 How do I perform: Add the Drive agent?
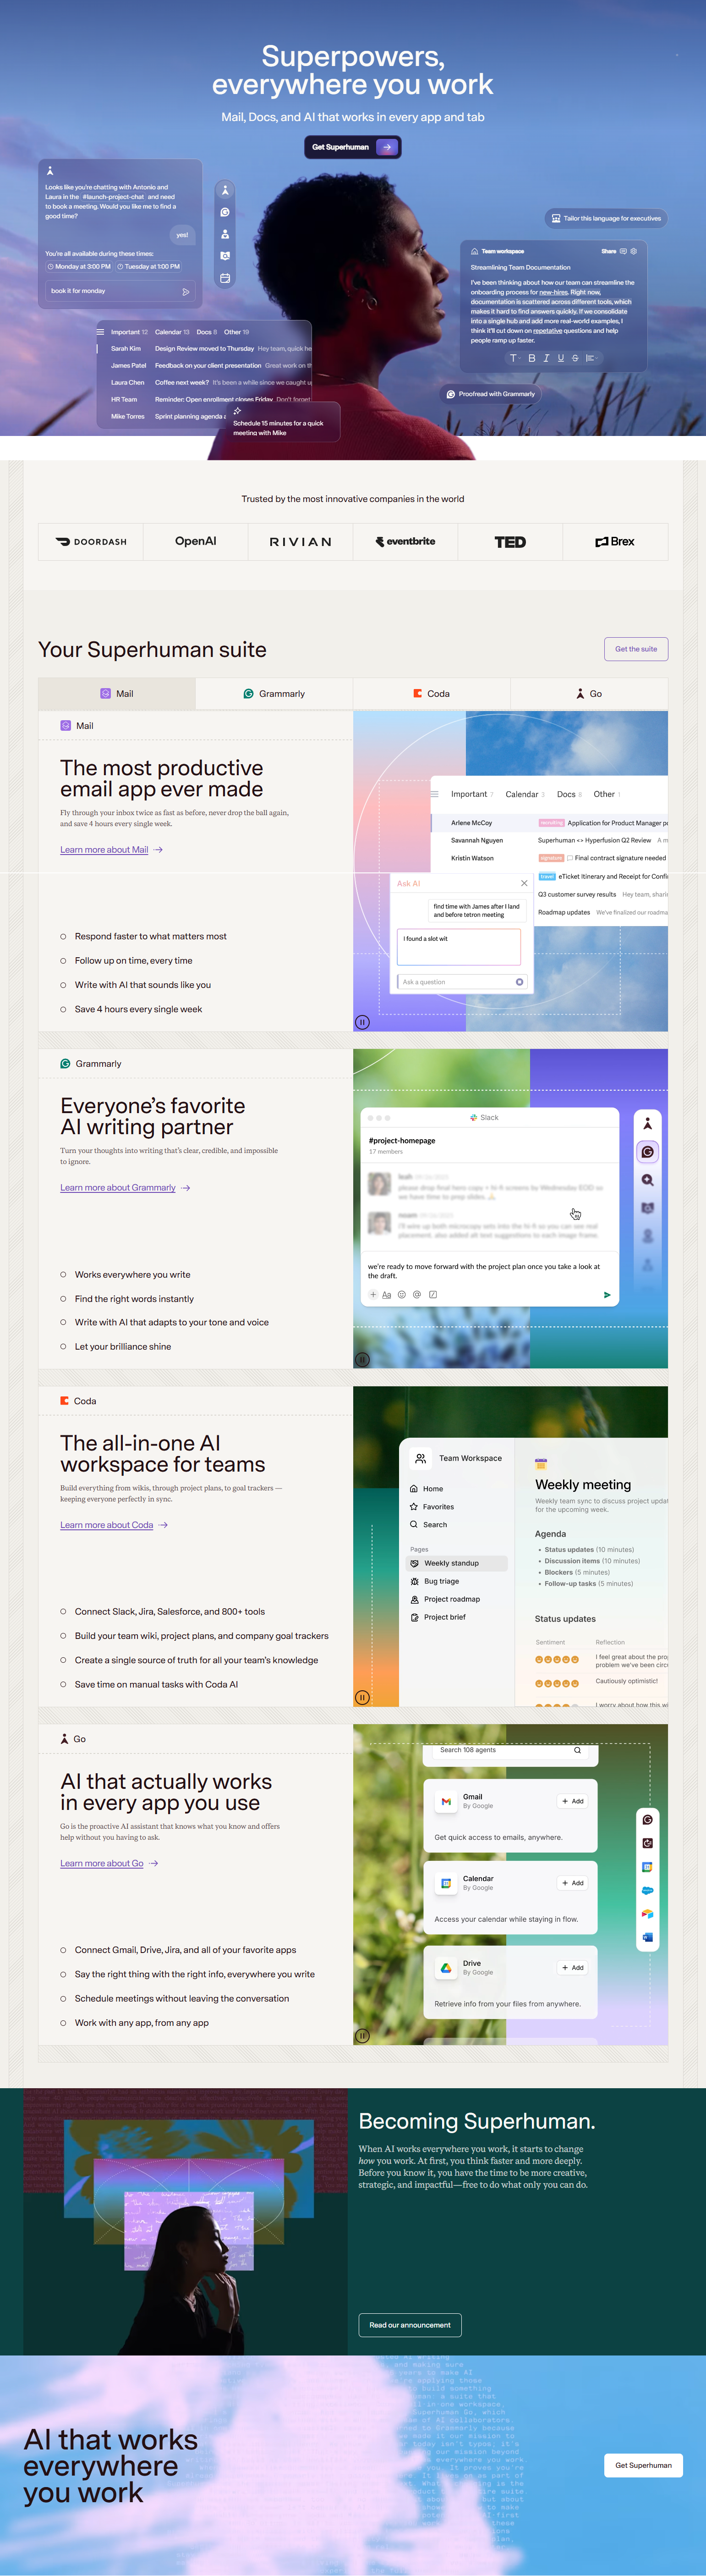click(572, 1967)
